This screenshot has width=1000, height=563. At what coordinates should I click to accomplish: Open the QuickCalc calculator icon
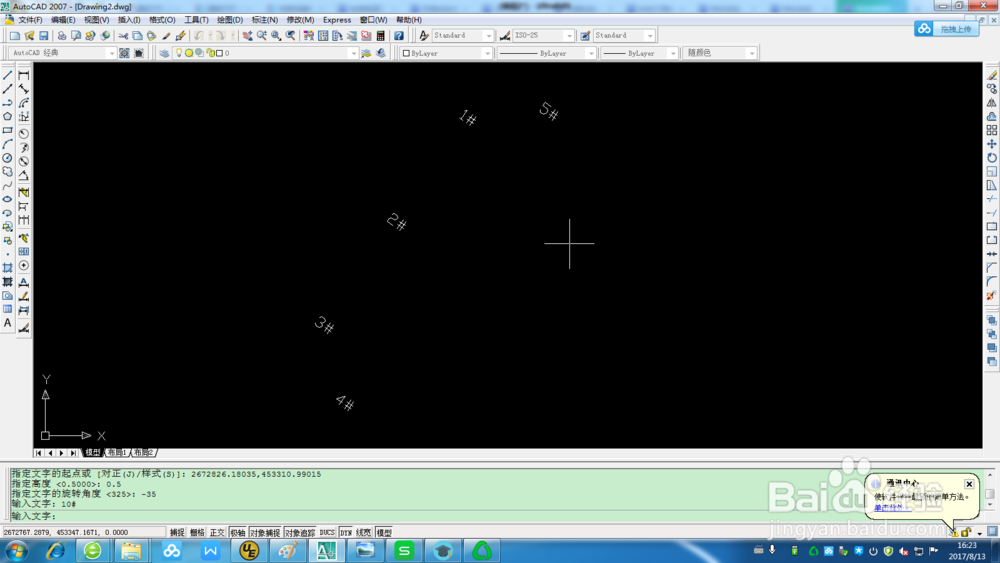(x=381, y=36)
